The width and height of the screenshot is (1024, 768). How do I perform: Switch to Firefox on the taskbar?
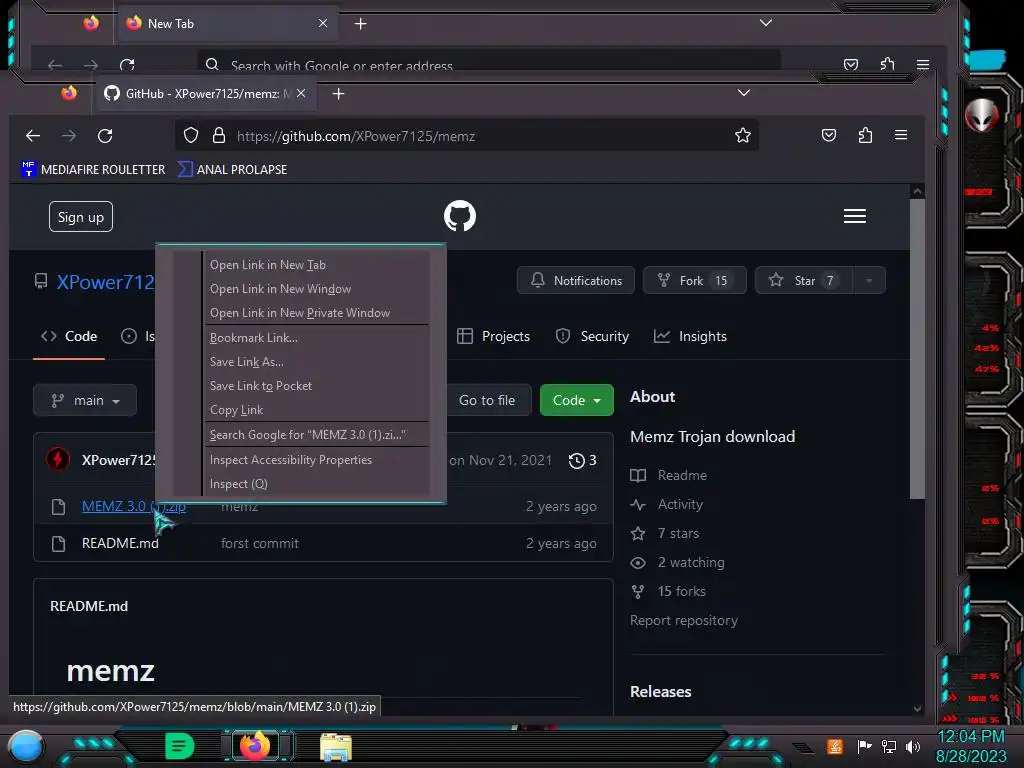255,745
